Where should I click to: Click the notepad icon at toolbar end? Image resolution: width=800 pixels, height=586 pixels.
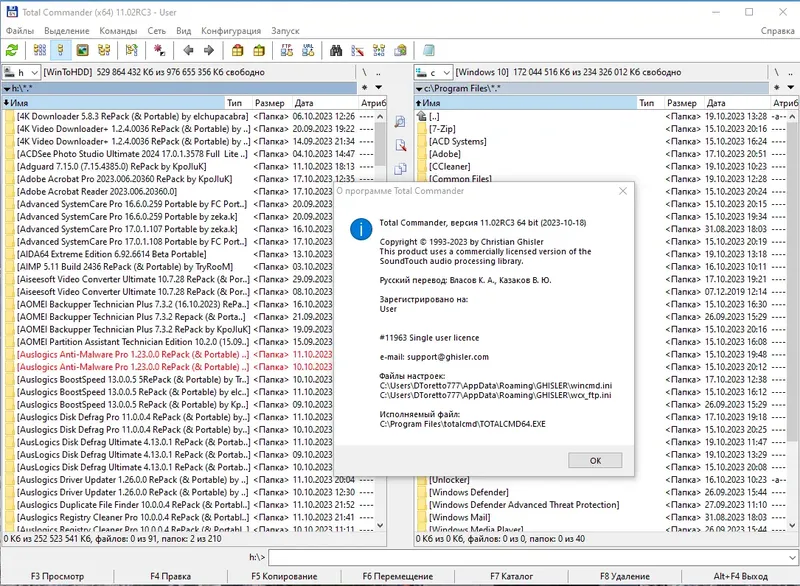(429, 50)
